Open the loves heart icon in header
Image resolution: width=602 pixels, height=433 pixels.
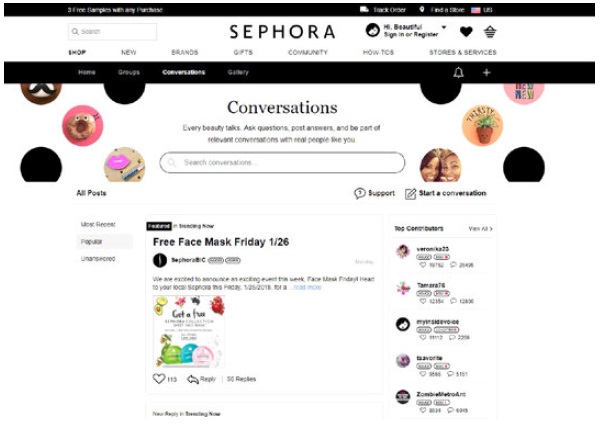tap(466, 31)
